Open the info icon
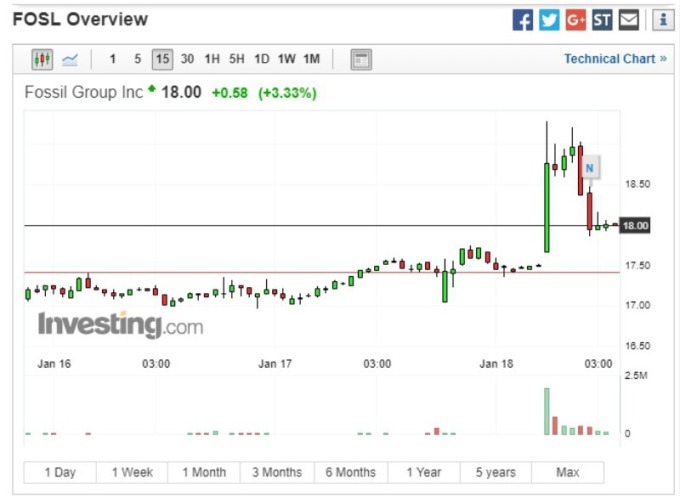This screenshot has height=496, width=680. (x=663, y=20)
